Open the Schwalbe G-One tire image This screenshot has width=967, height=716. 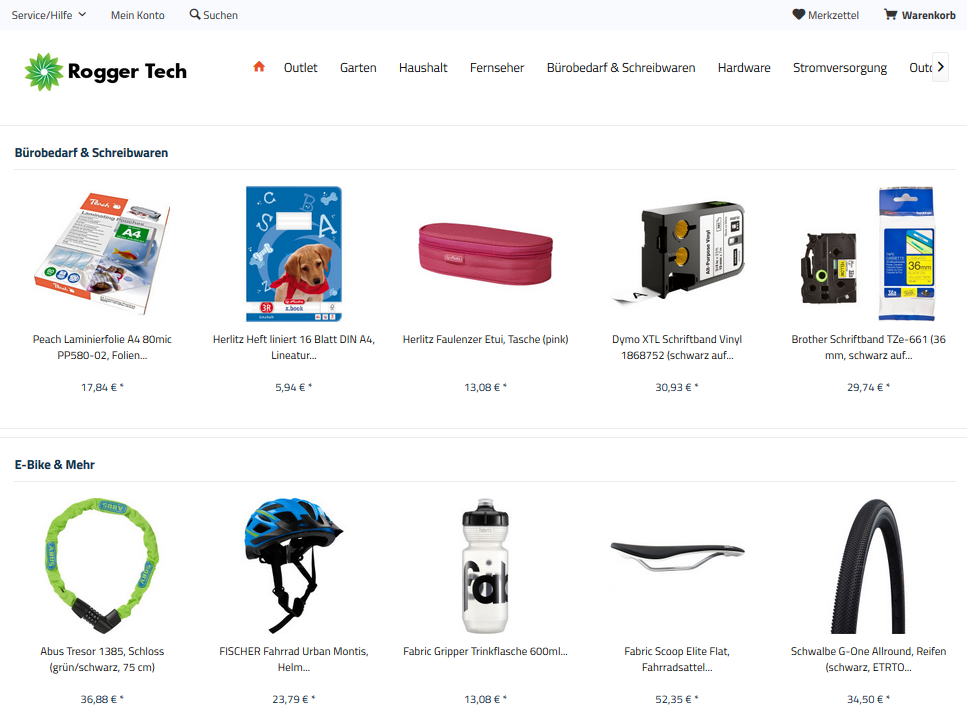click(x=868, y=566)
